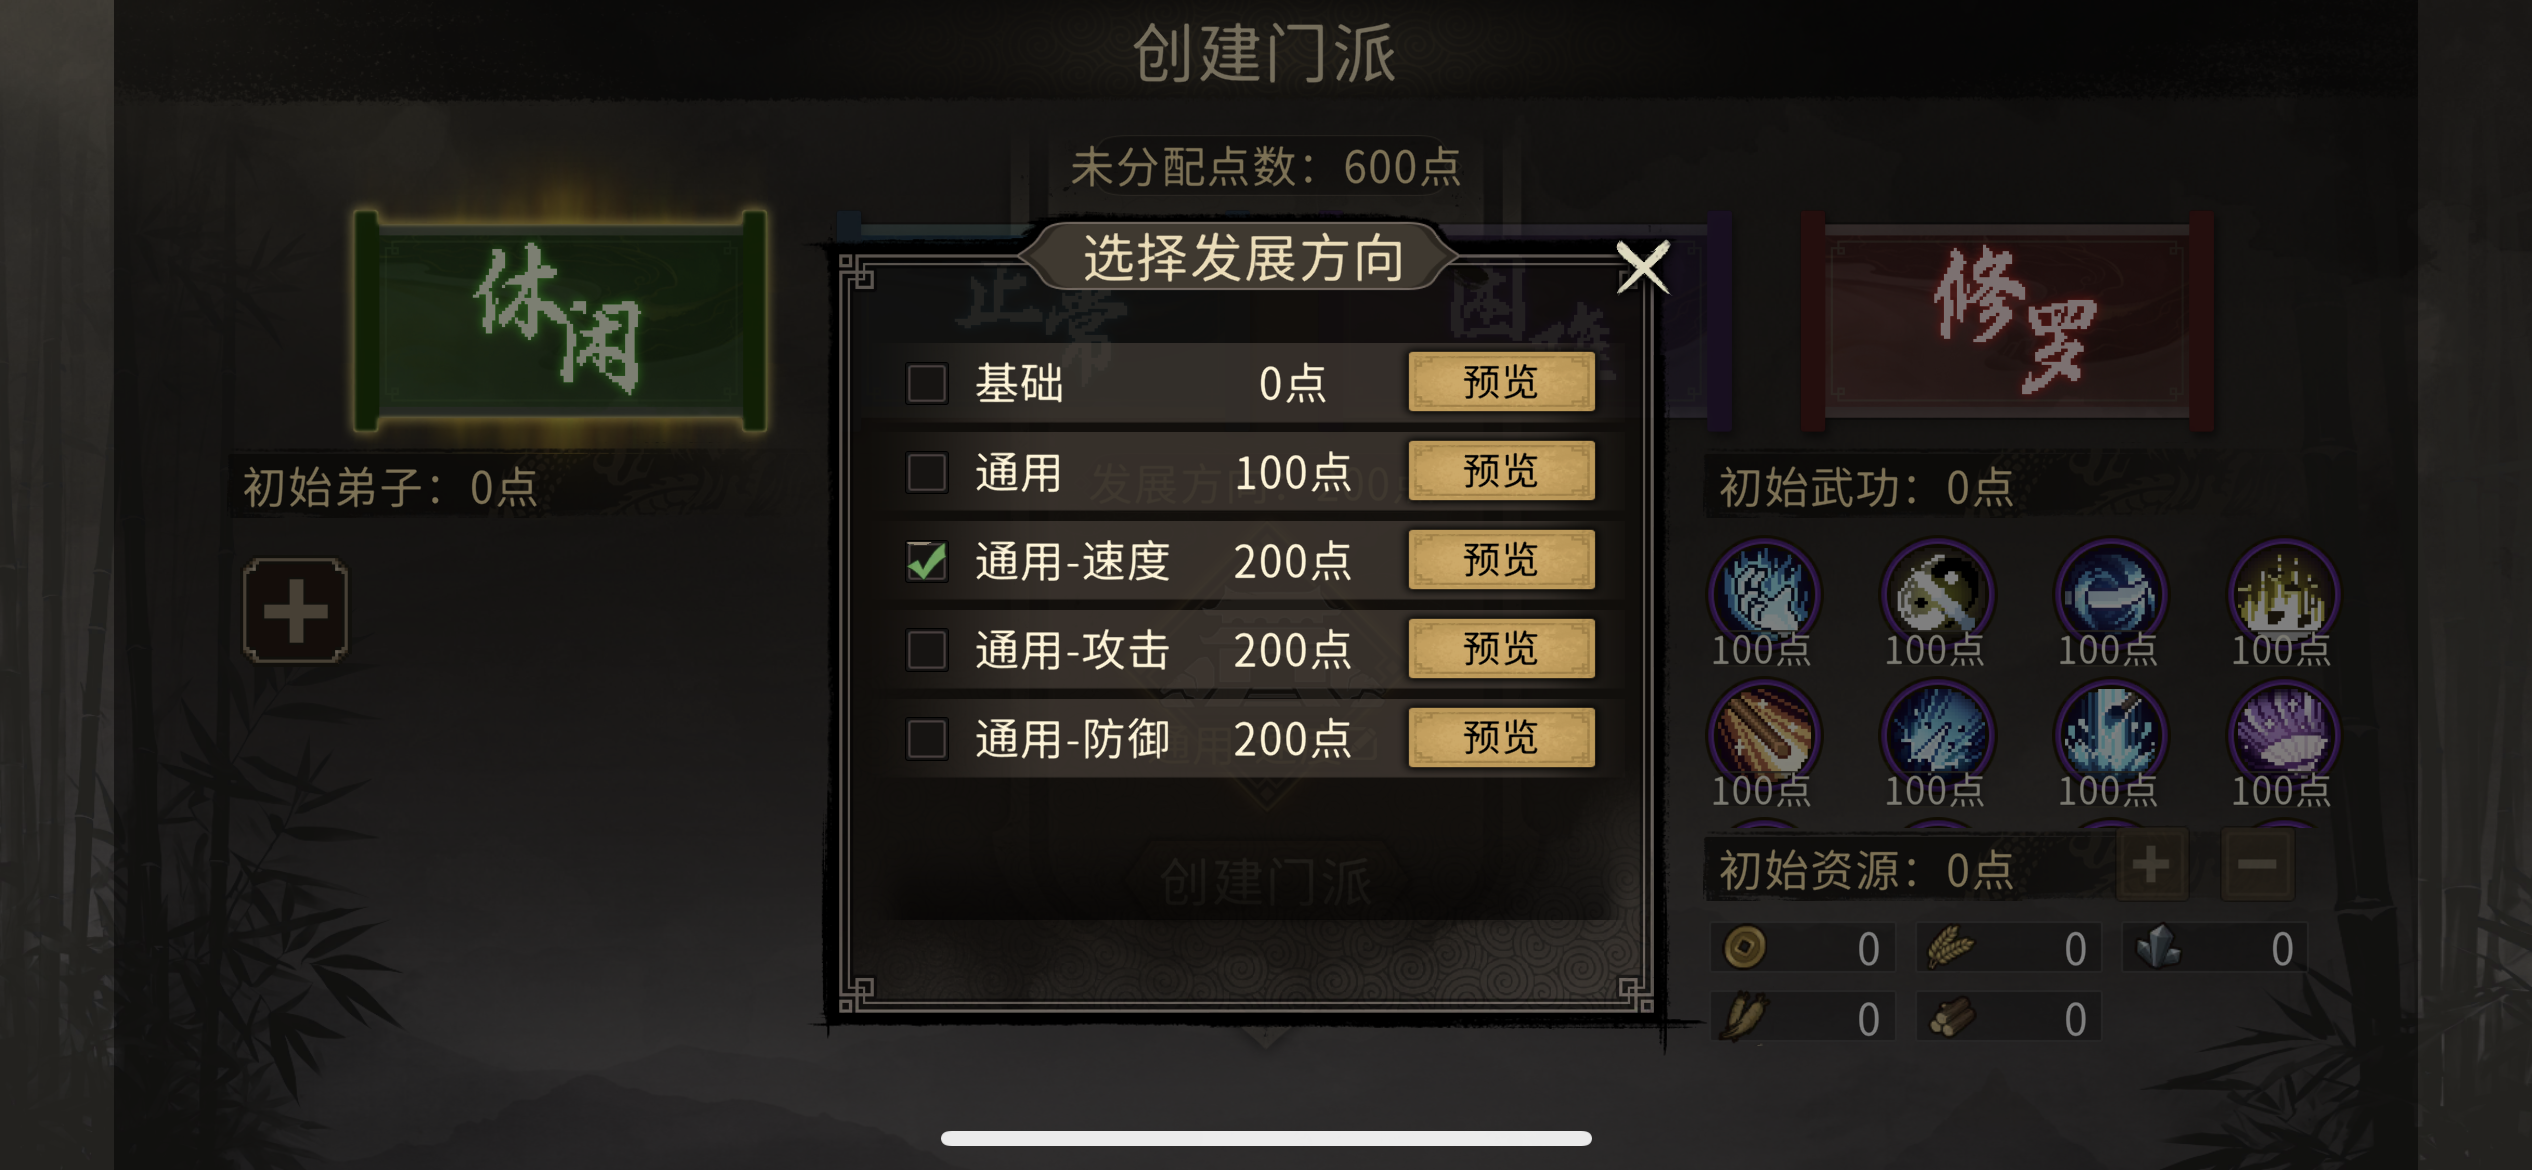Select the yin-yang martial skill icon
This screenshot has height=1170, width=2532.
(1937, 592)
